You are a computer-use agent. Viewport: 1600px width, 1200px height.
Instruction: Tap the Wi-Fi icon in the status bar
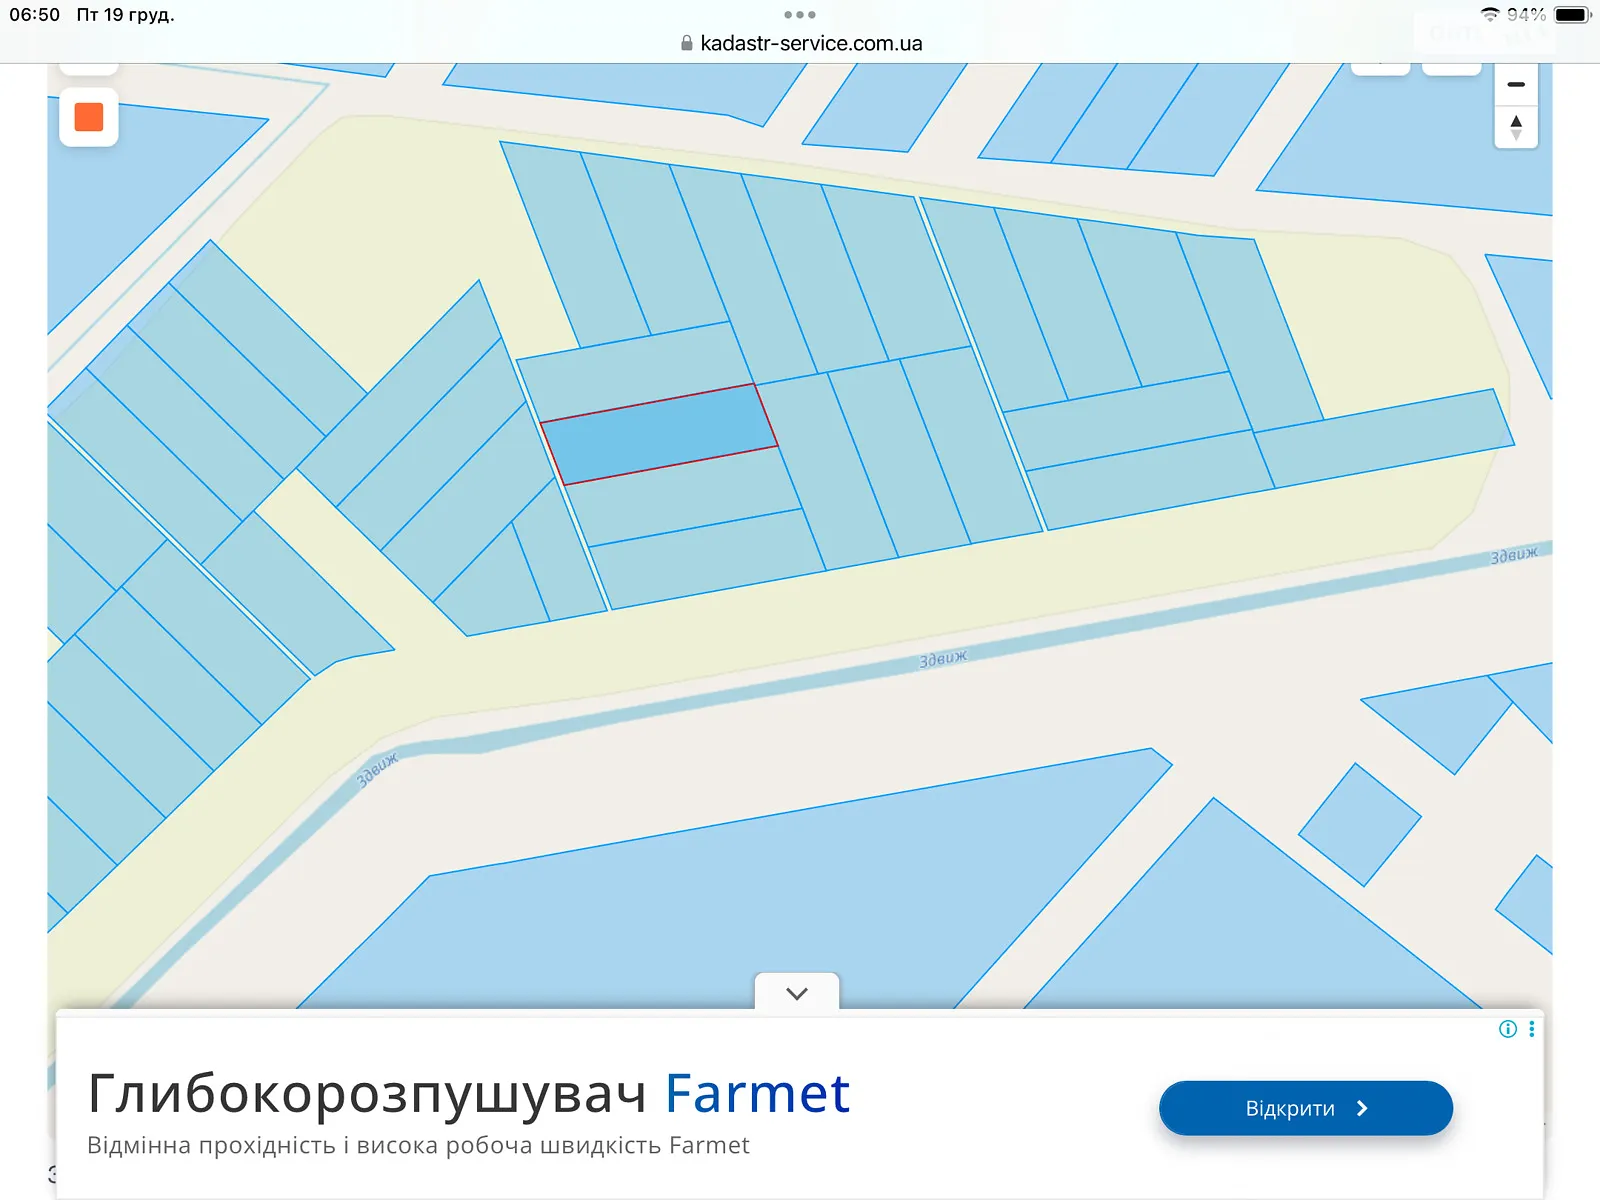coord(1492,15)
